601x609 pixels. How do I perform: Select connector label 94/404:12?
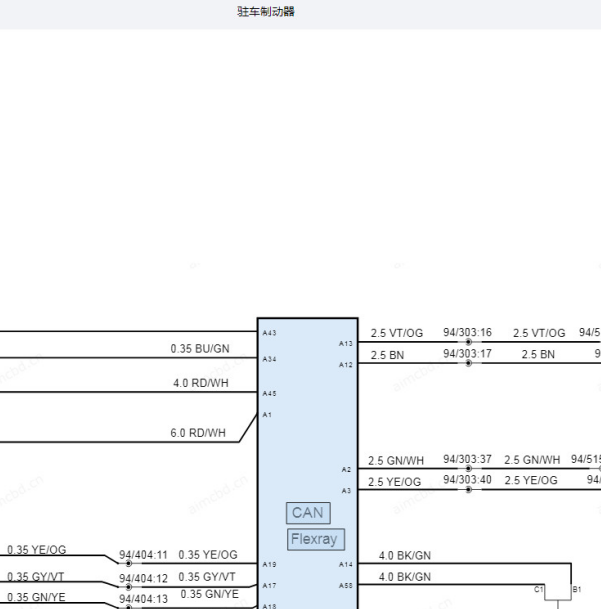pos(143,579)
